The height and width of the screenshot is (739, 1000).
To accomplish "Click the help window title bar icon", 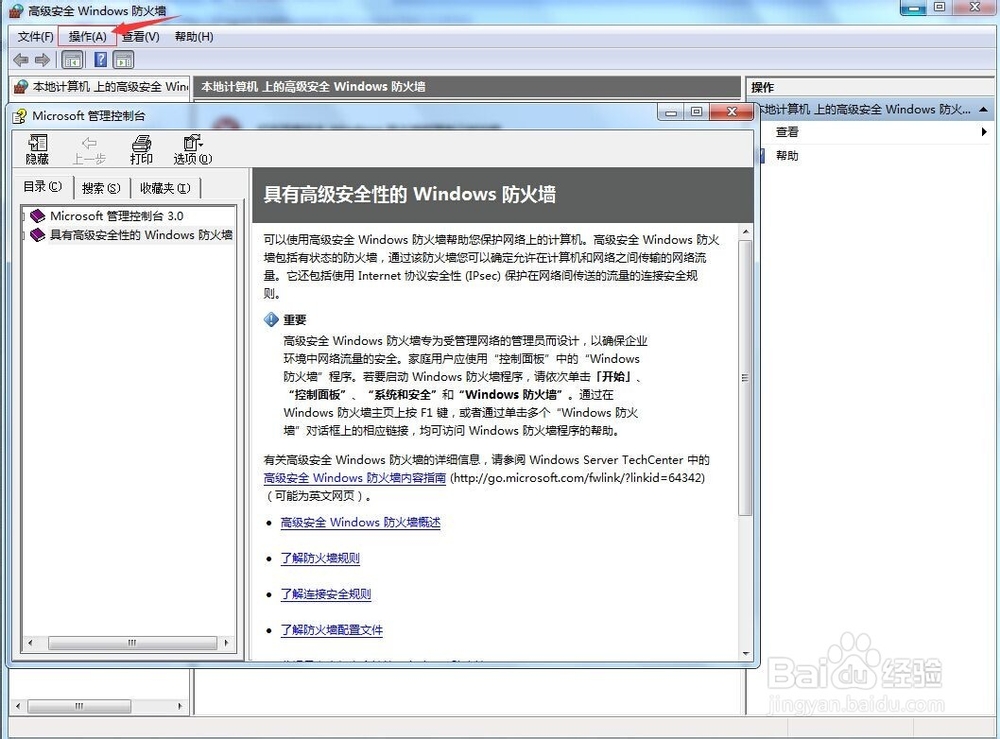I will pos(20,116).
